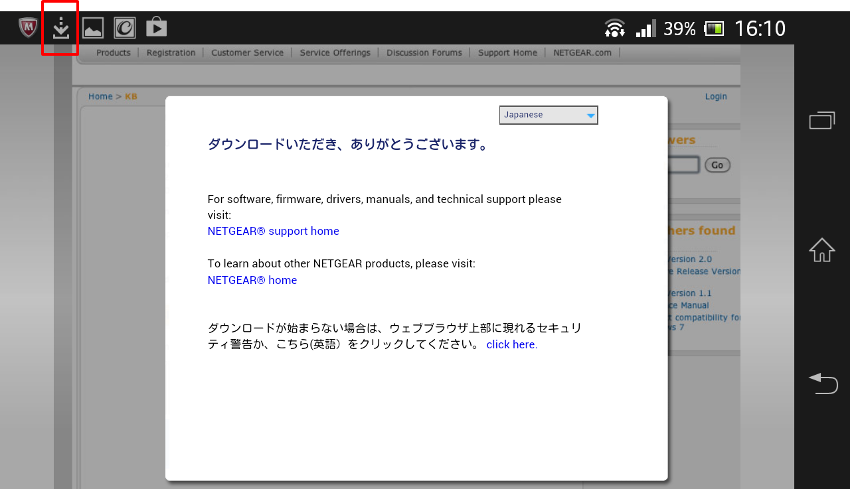Screen dimensions: 850x489
Task: Open the Support Home menu item
Action: click(507, 53)
